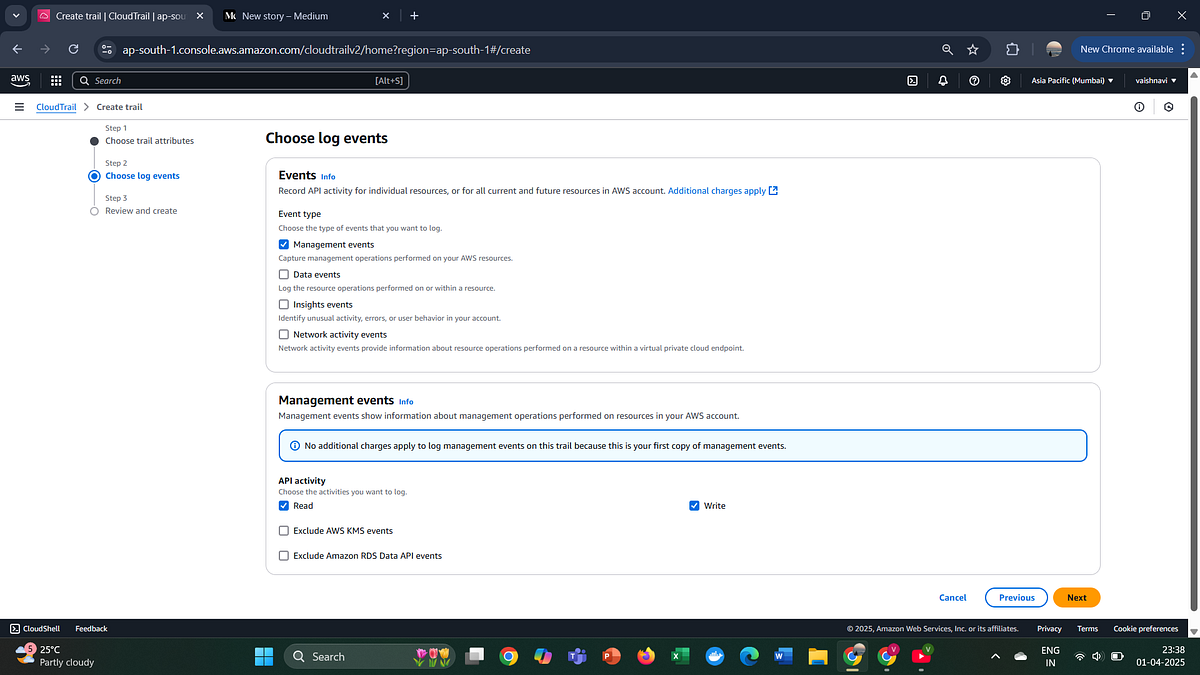Open the Info panel icon near top right
The width and height of the screenshot is (1200, 675).
(x=1139, y=107)
